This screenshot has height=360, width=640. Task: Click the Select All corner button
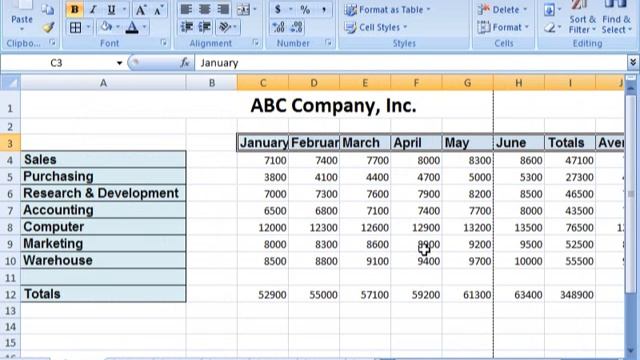10,83
